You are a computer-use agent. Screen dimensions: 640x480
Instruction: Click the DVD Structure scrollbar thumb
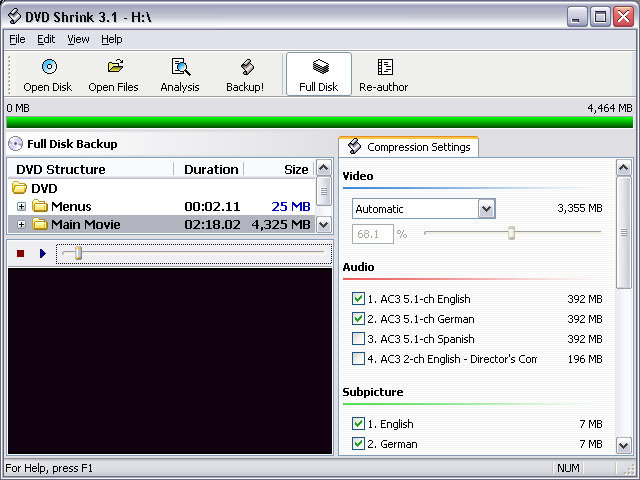pos(324,191)
